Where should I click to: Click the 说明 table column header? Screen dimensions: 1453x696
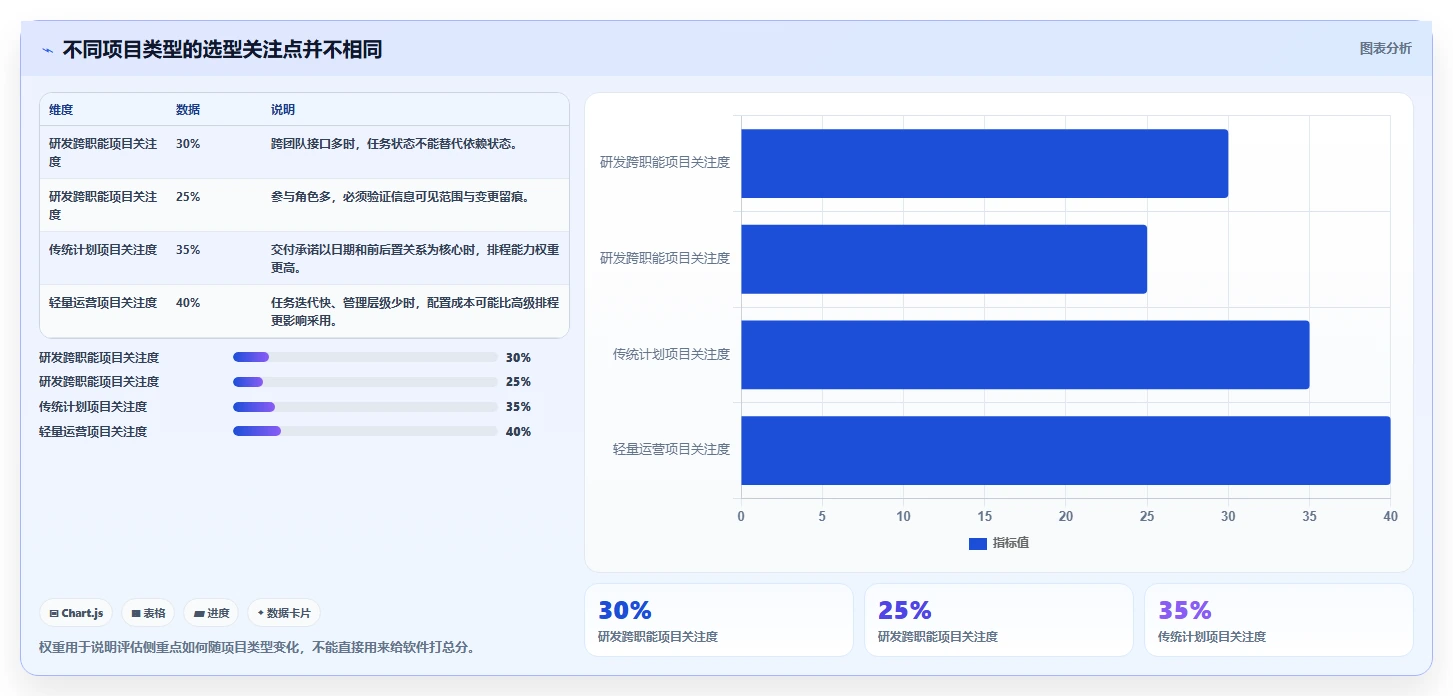pyautogui.click(x=283, y=110)
